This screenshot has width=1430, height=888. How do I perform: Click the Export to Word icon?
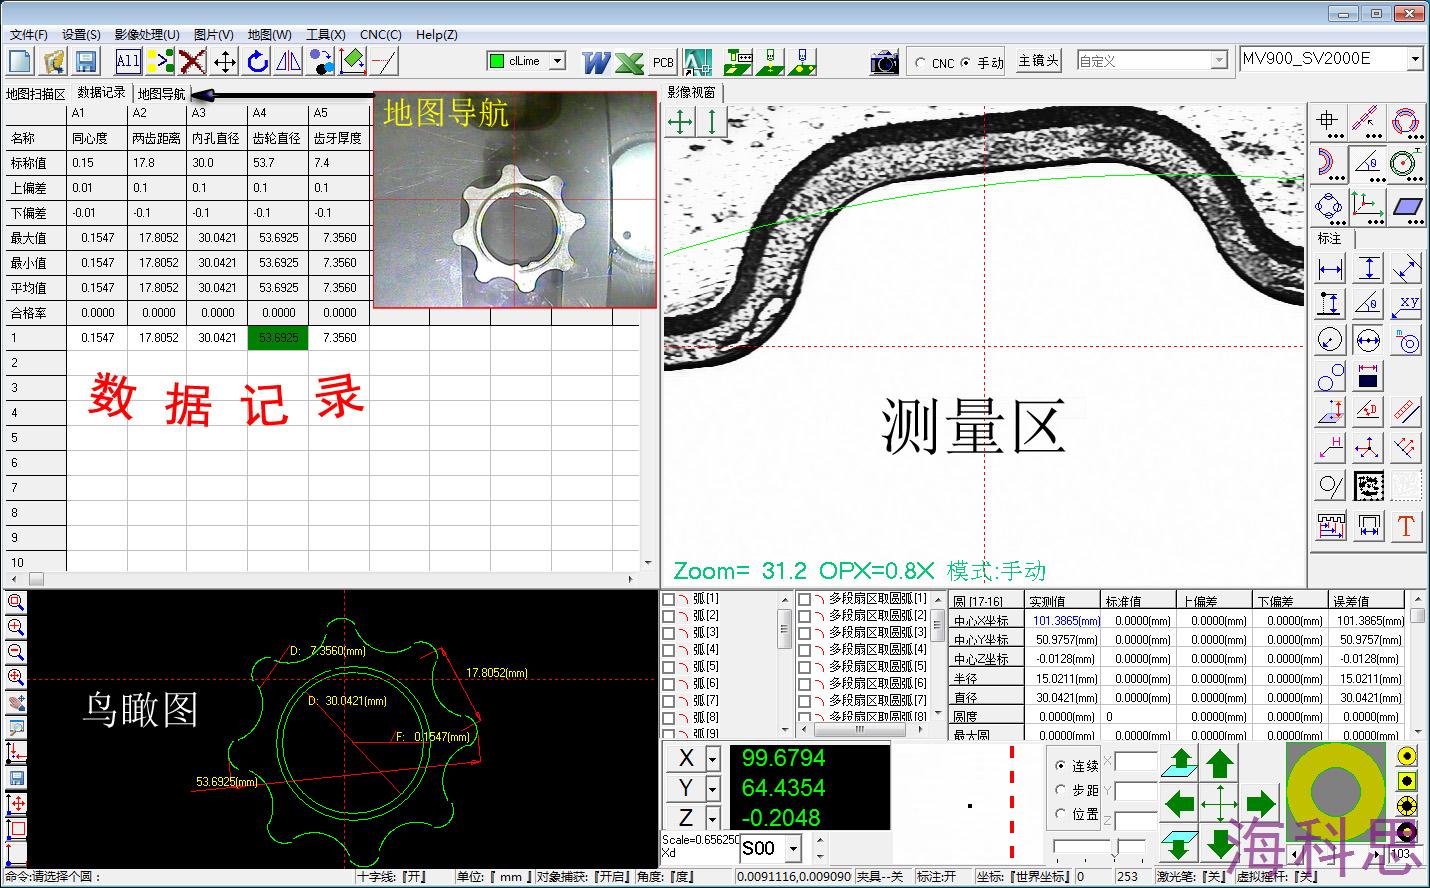(x=596, y=62)
